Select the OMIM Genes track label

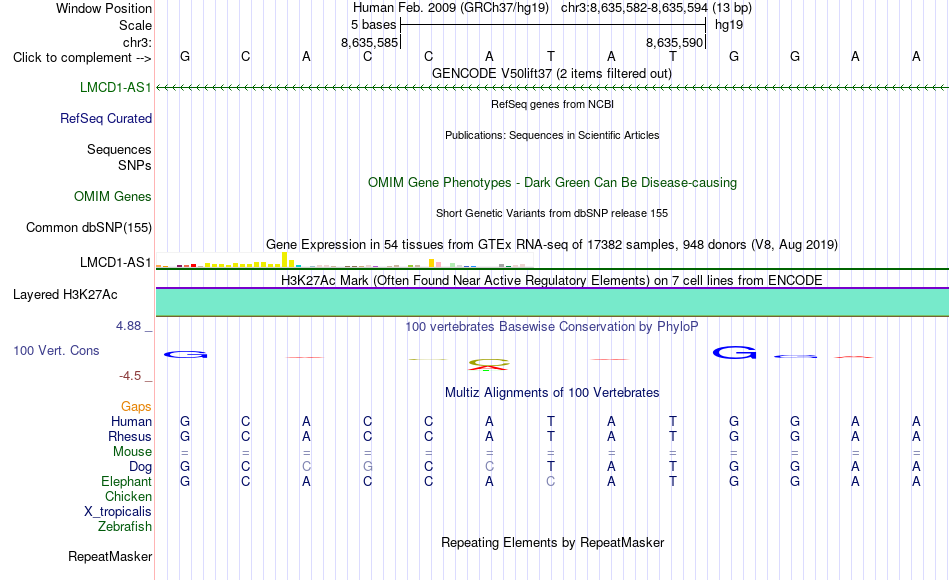(x=113, y=196)
